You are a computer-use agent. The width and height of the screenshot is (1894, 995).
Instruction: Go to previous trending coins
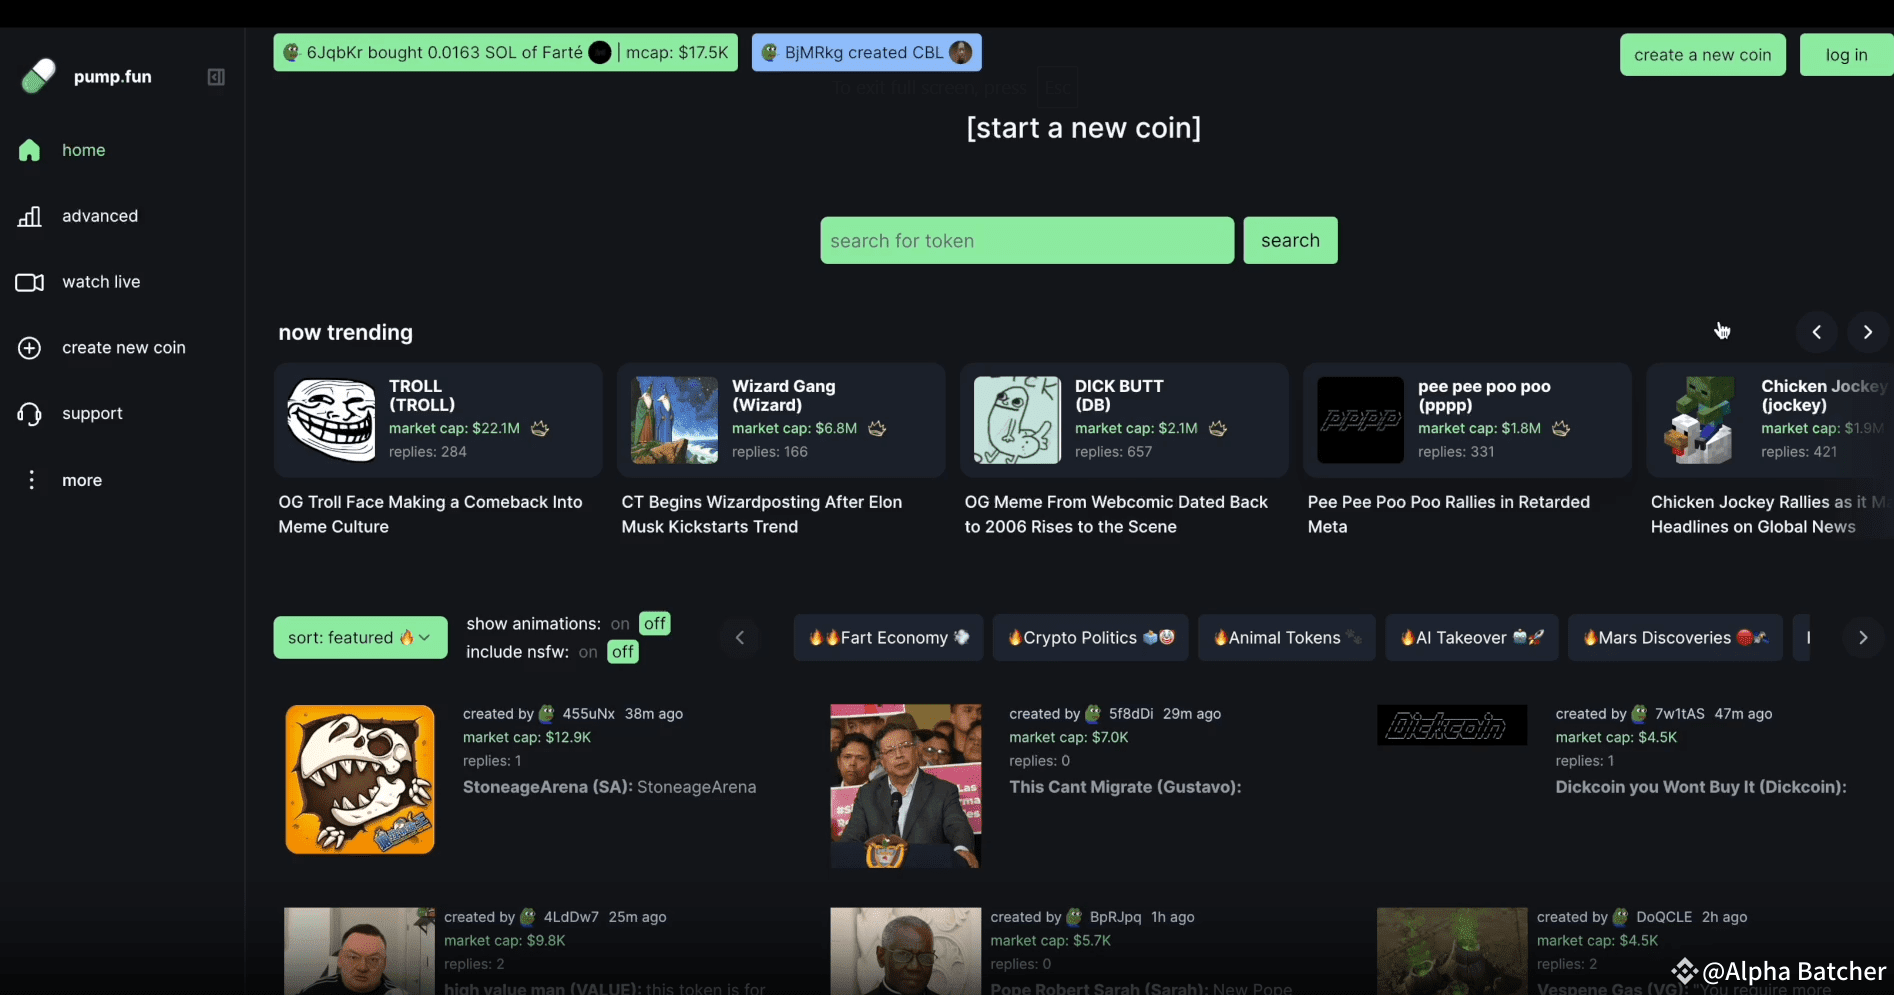1817,332
